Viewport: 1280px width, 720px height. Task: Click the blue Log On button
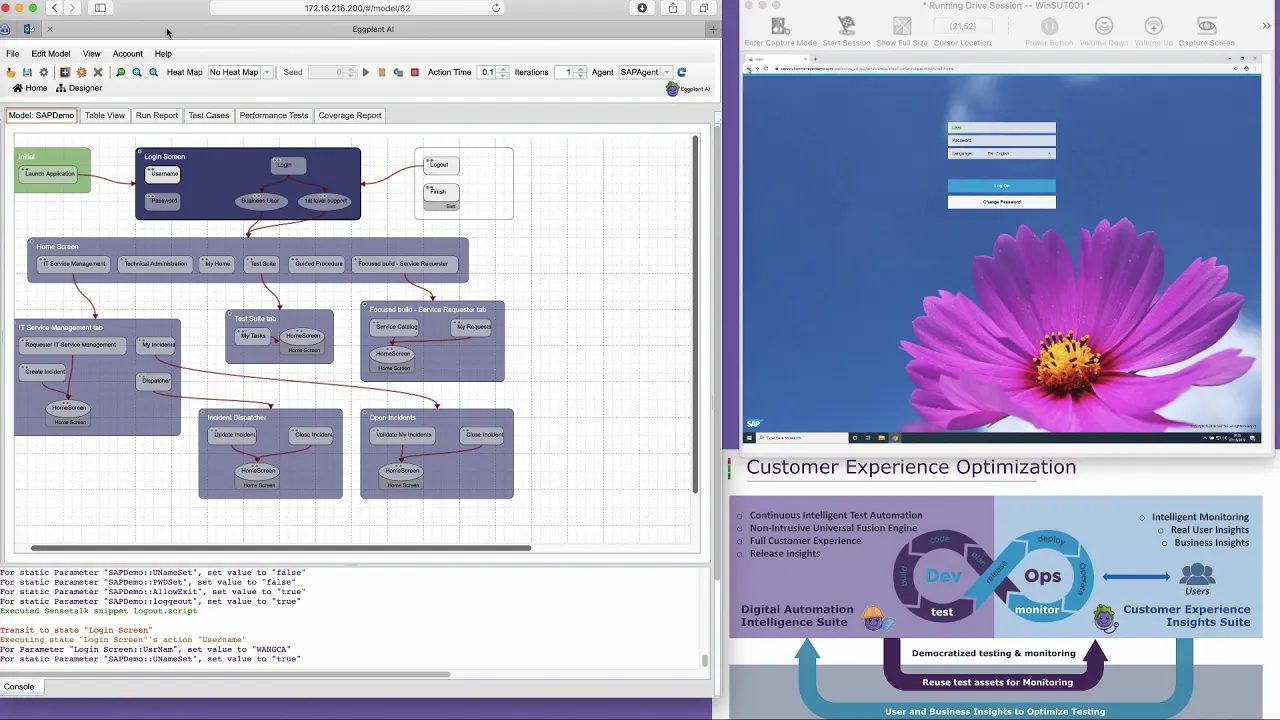tap(1001, 186)
